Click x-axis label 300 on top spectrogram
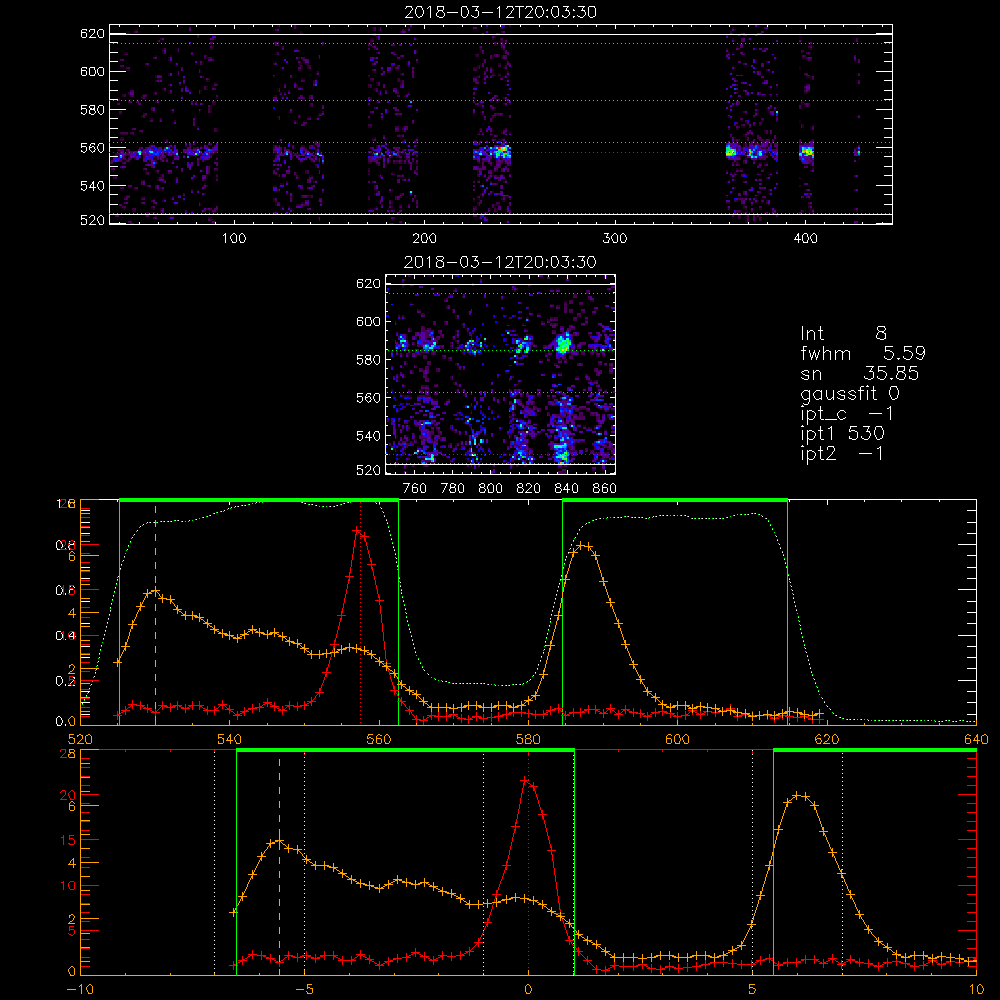The height and width of the screenshot is (1000, 1000). coord(615,239)
